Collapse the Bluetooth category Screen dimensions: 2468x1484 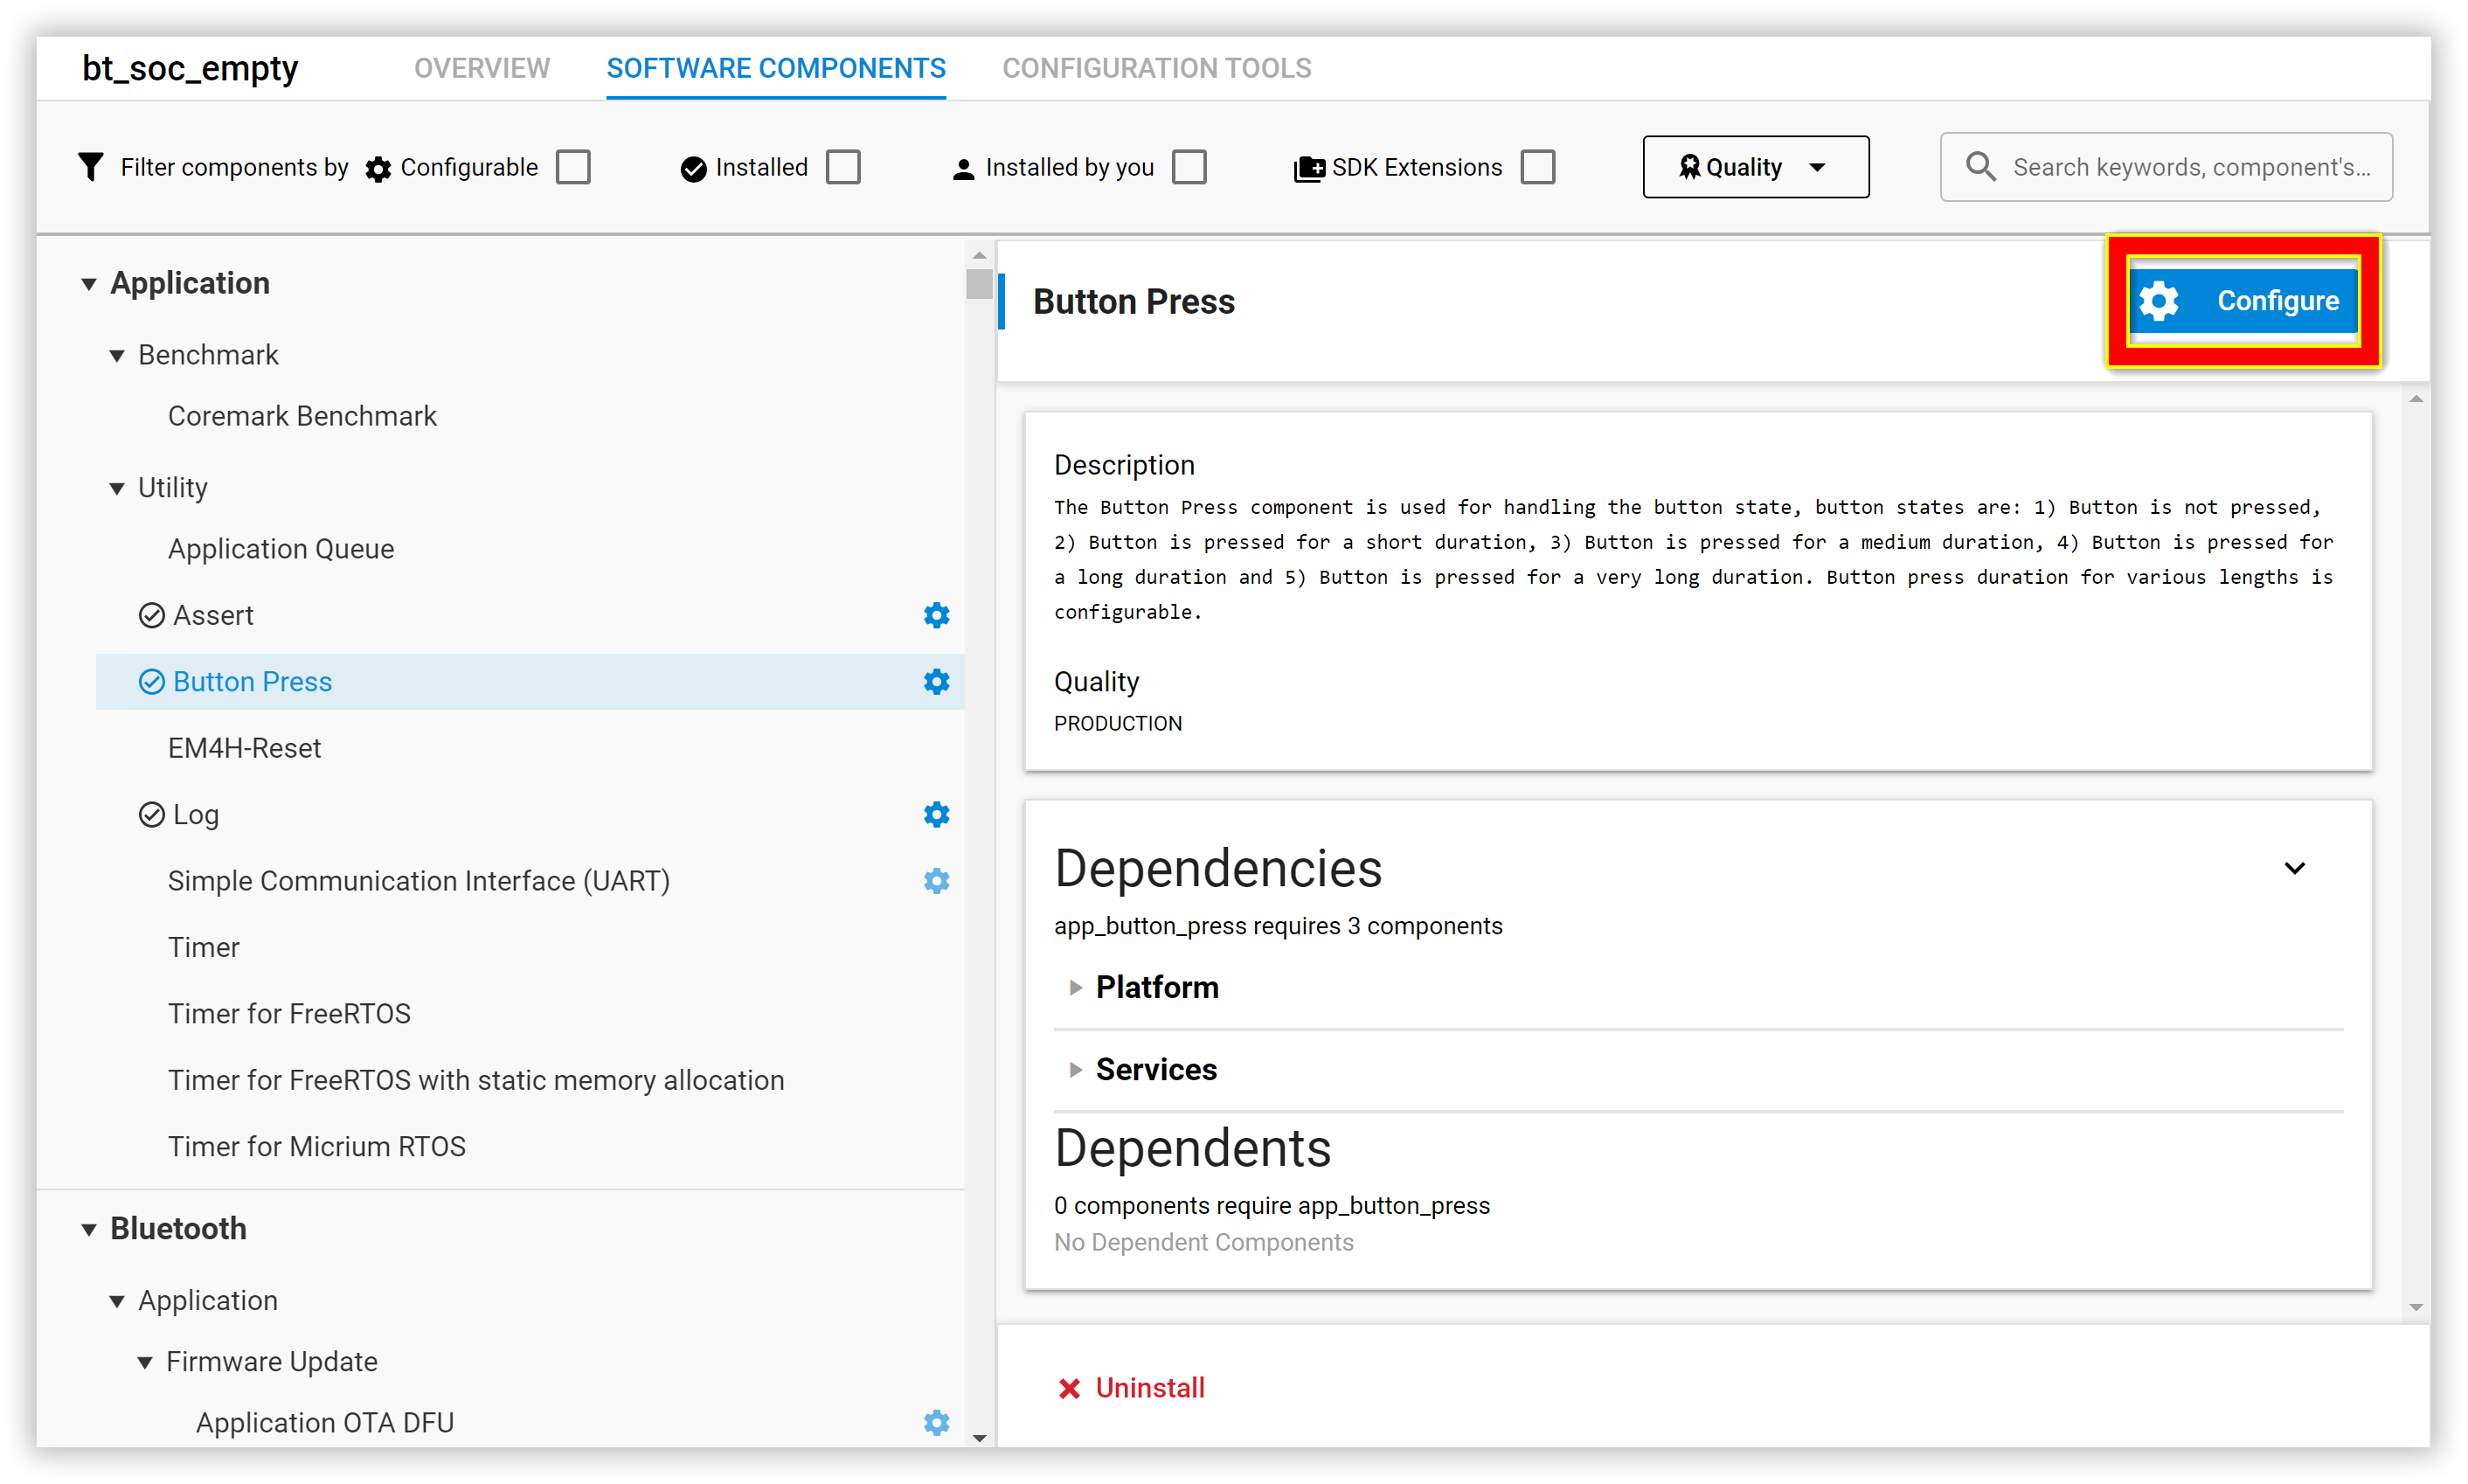[89, 1230]
